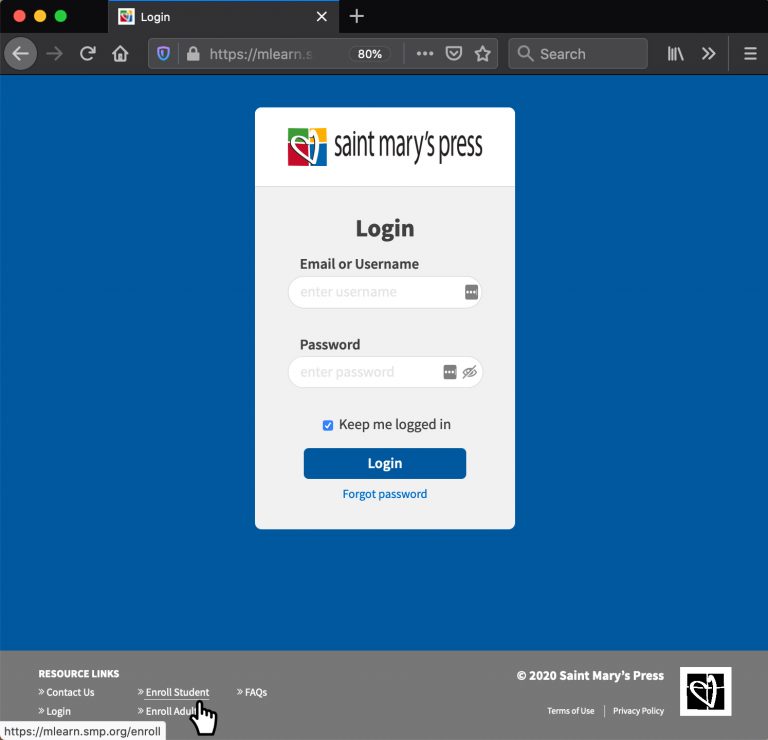768x740 pixels.
Task: Click the Forgot password link
Action: click(385, 494)
